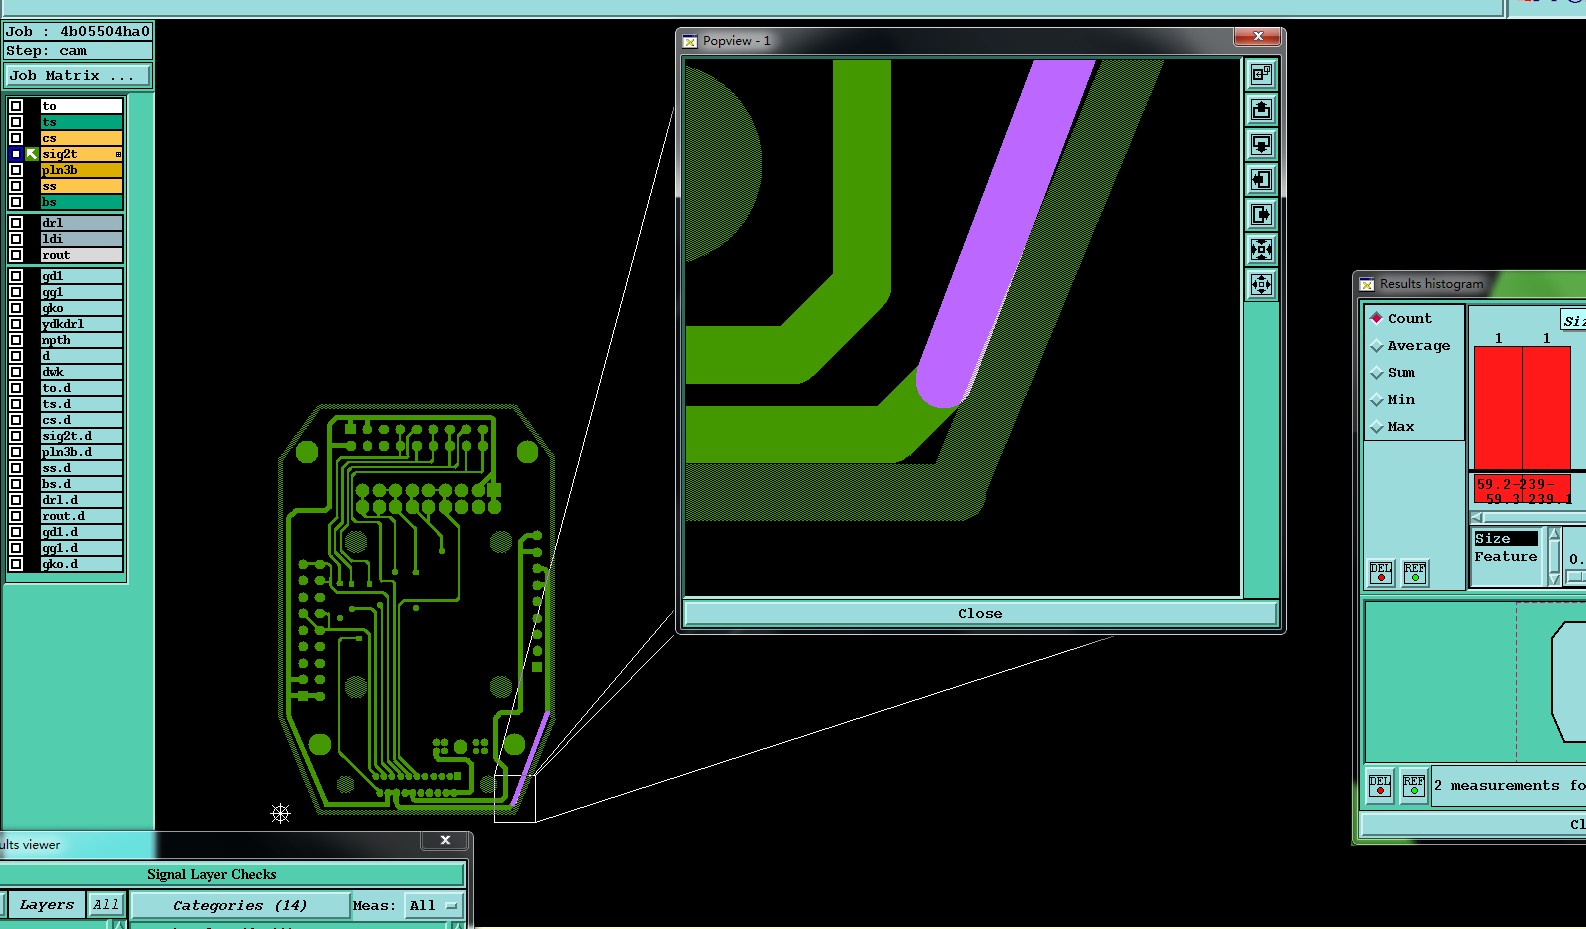Select the gko.d layer name
This screenshot has height=929, width=1586.
(81, 564)
